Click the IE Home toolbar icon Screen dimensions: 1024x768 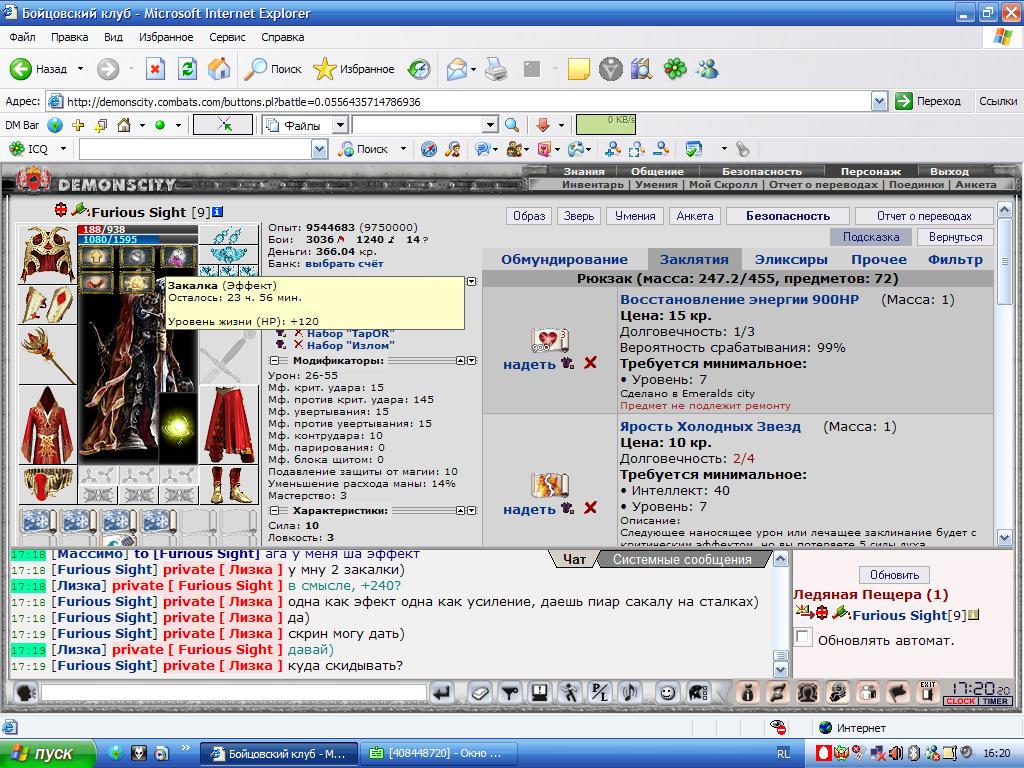pos(219,69)
